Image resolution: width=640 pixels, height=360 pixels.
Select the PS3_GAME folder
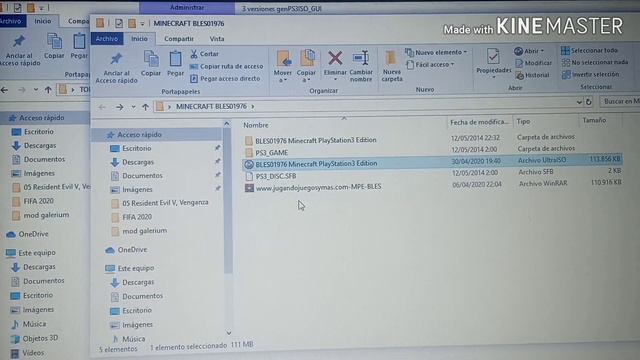(267, 152)
